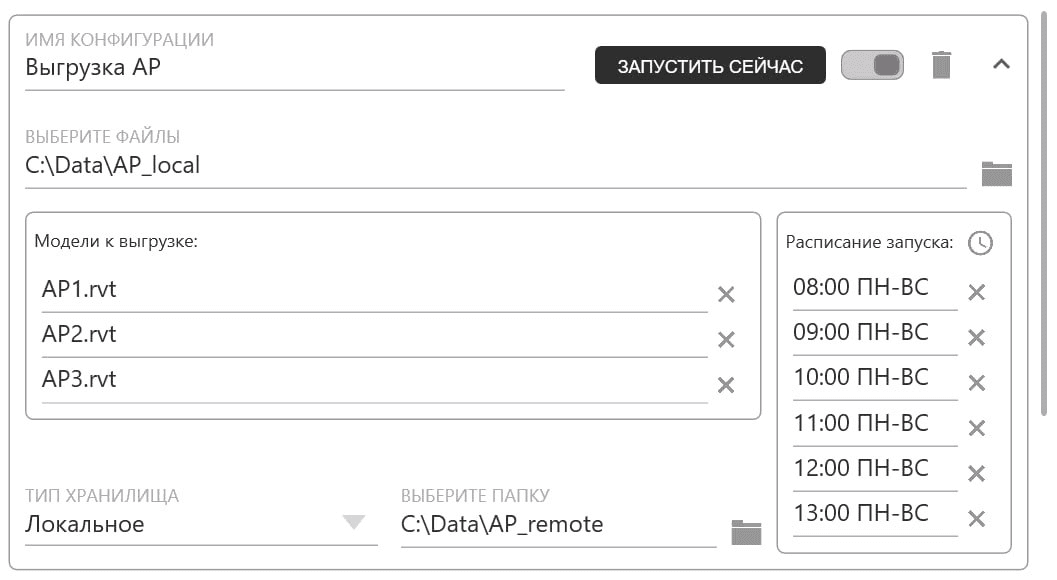Viewport: 1057px width, 580px height.
Task: Delete the 10:00 ПН-ВС schedule entry
Action: 976,380
